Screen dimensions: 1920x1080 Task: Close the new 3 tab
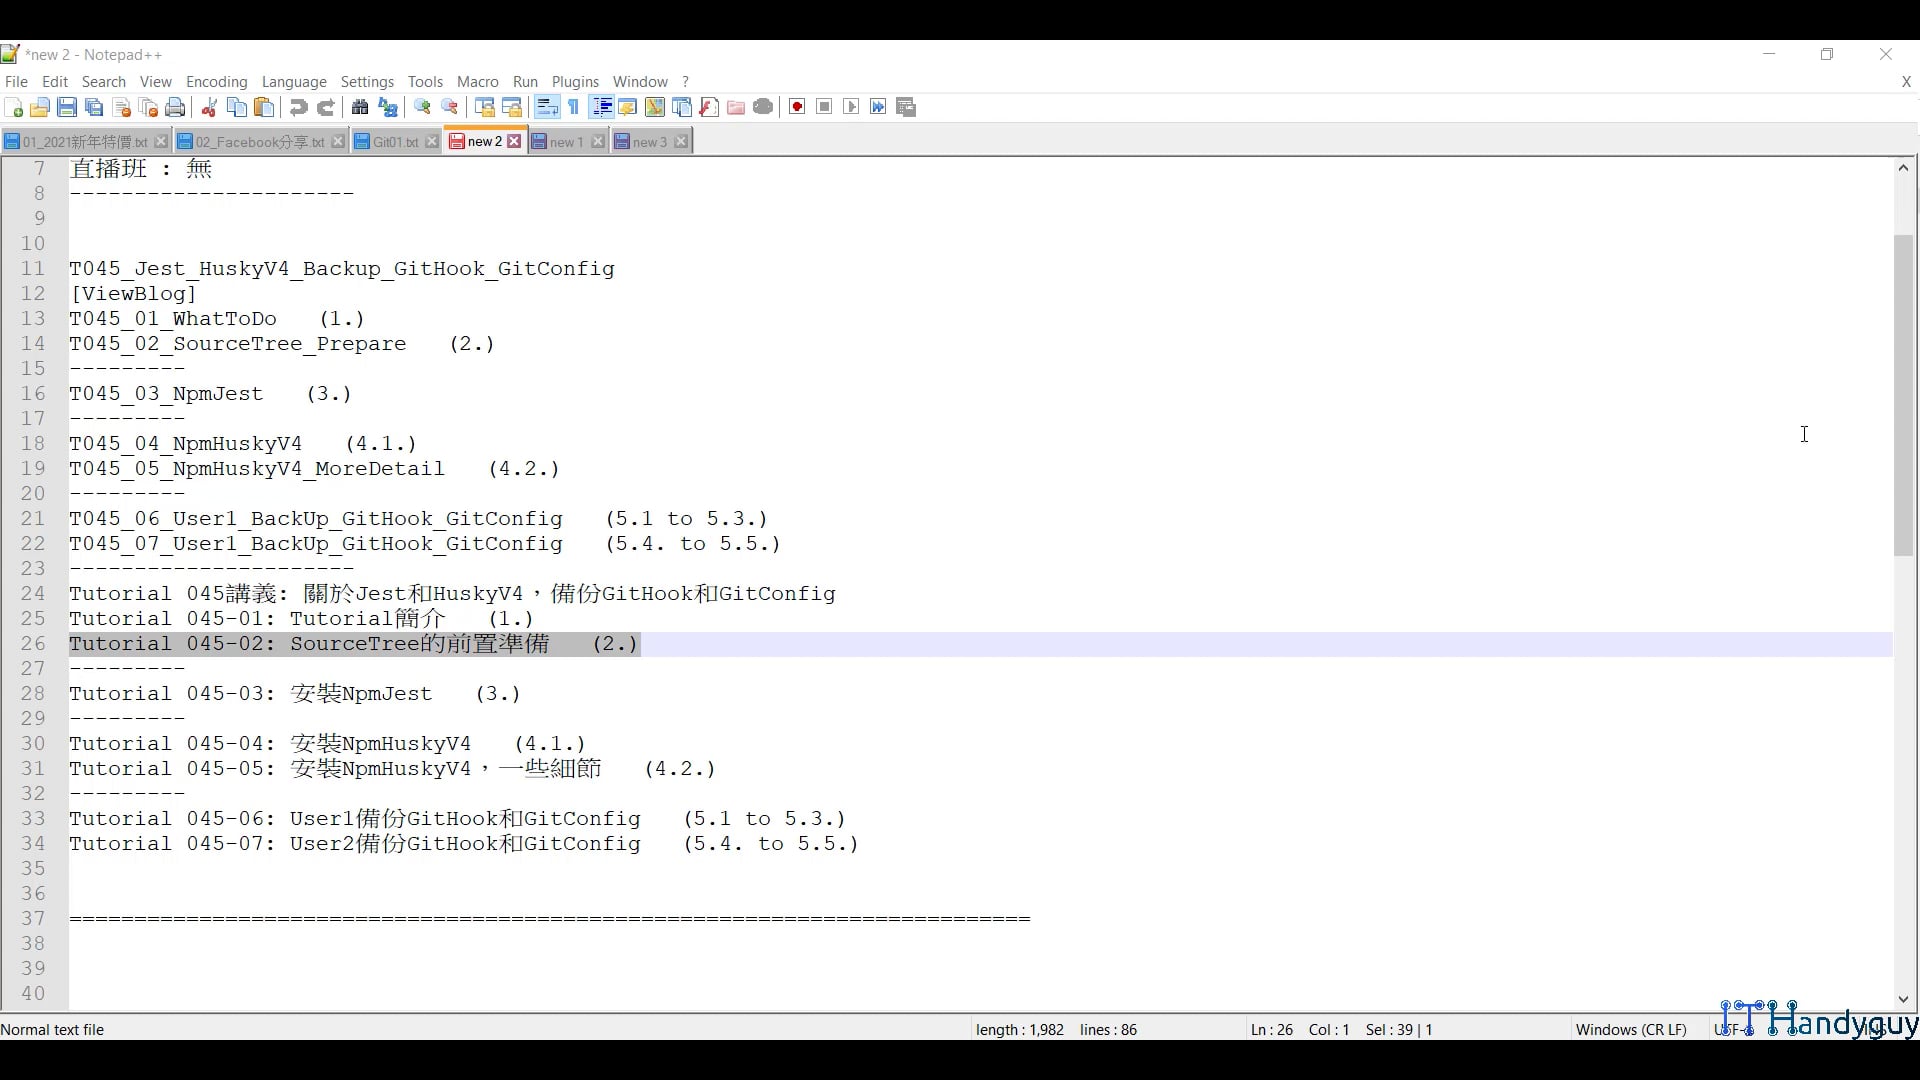coord(681,141)
